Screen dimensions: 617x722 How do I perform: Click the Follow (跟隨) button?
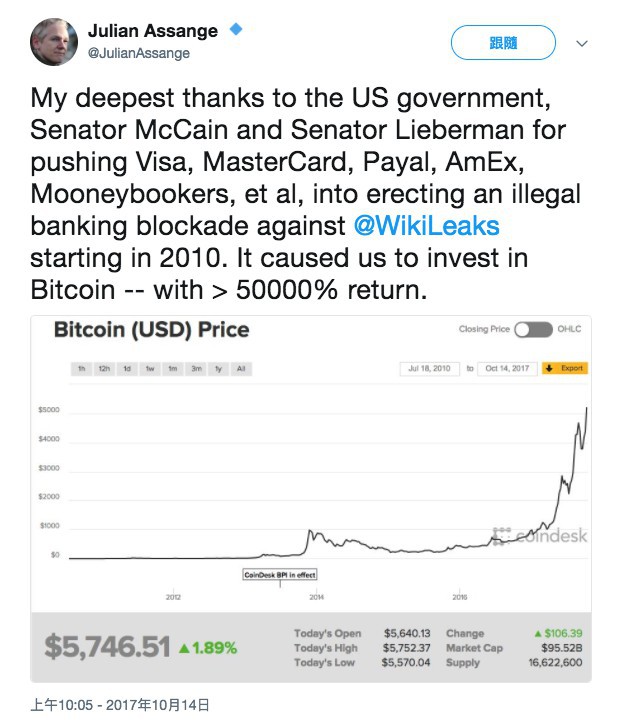tap(503, 43)
